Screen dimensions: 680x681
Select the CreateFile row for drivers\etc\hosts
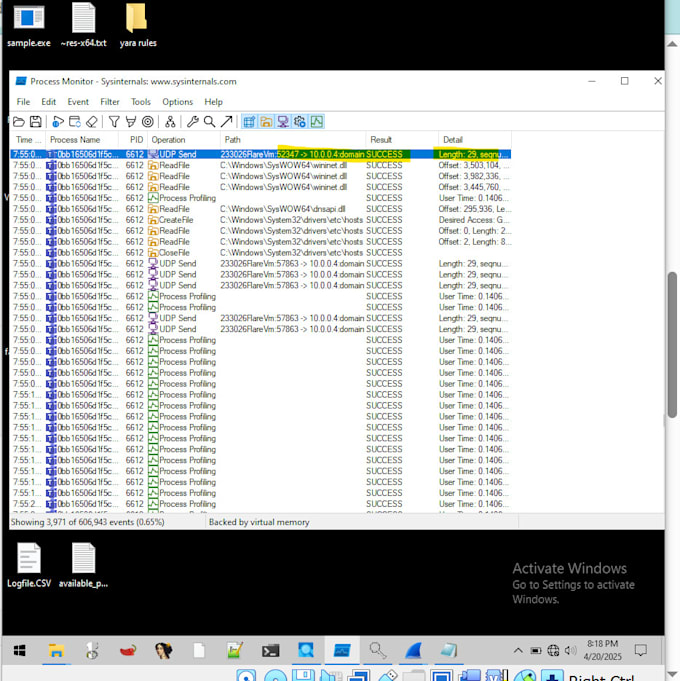261,220
